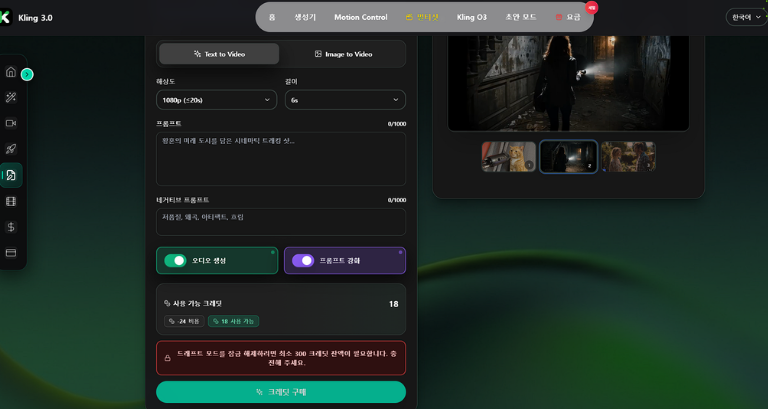
Task: Open the credit card sidebar icon
Action: (11, 253)
